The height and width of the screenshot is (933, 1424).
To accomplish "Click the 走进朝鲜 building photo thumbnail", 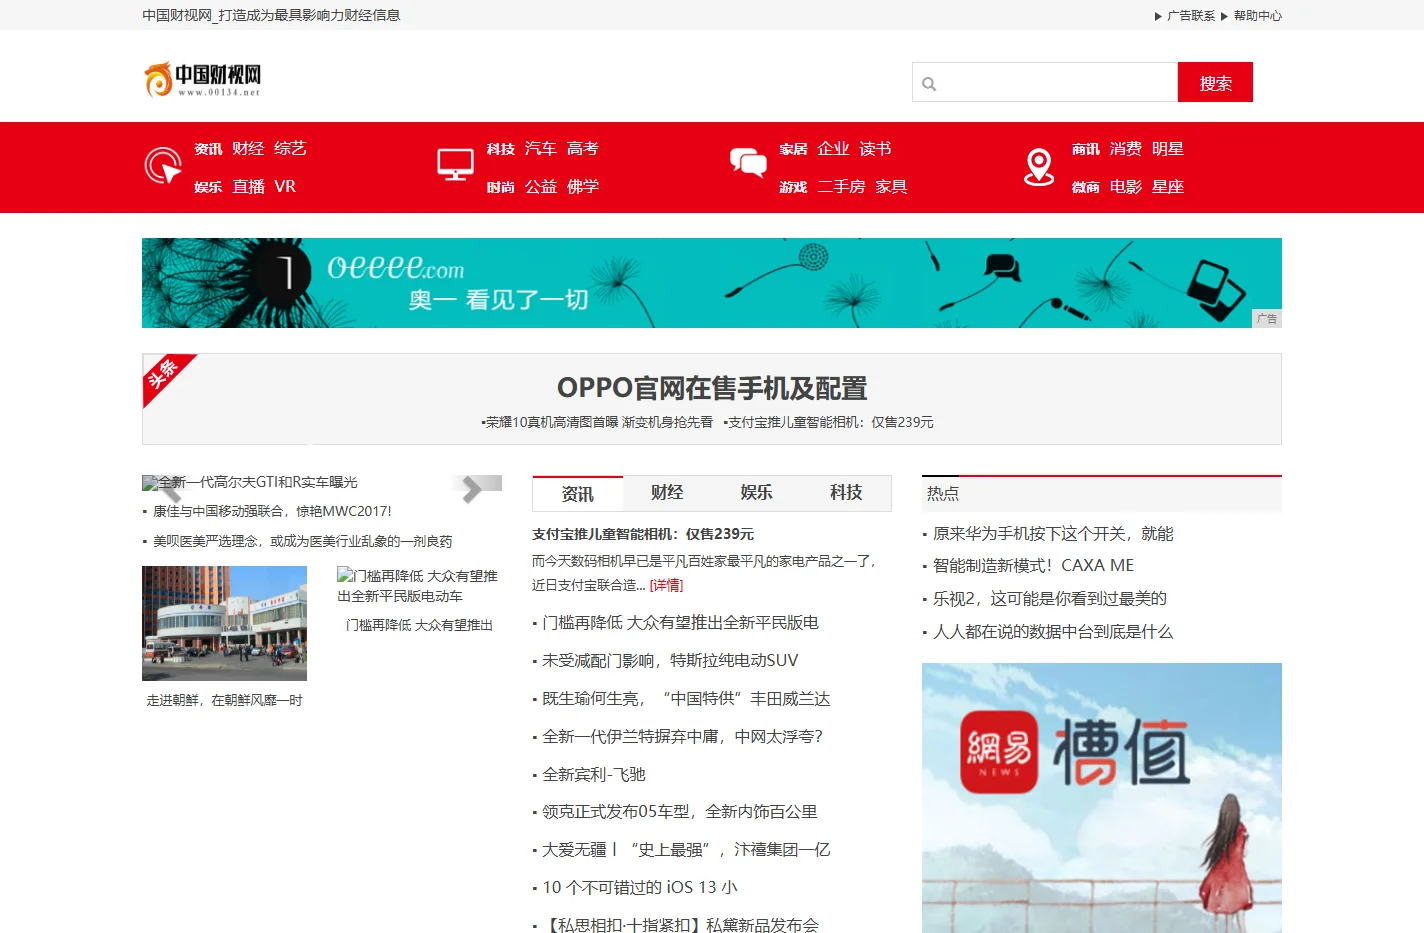I will click(x=224, y=624).
